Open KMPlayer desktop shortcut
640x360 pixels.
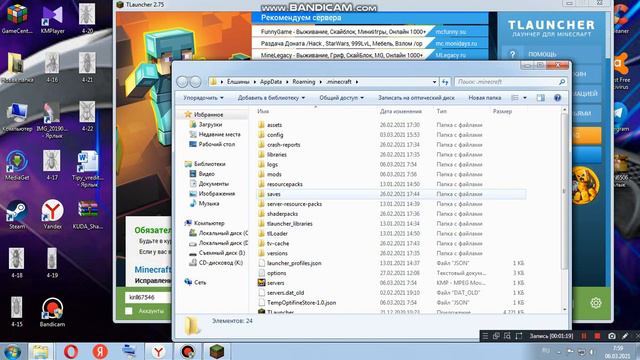point(52,18)
